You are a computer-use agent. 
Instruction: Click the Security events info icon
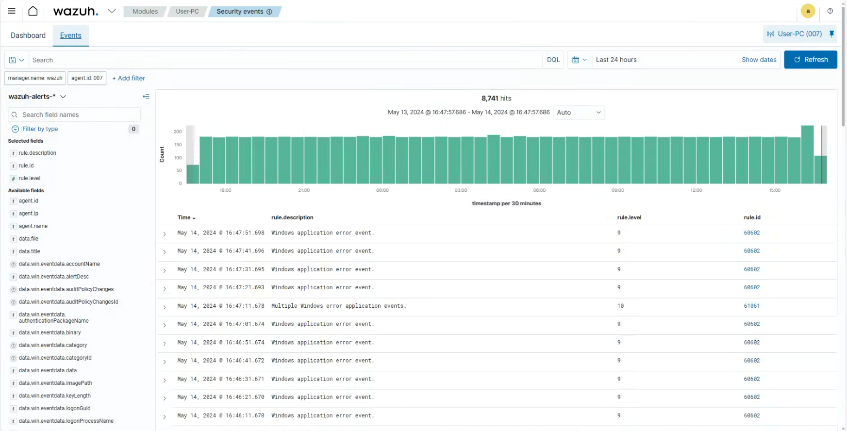pos(270,11)
